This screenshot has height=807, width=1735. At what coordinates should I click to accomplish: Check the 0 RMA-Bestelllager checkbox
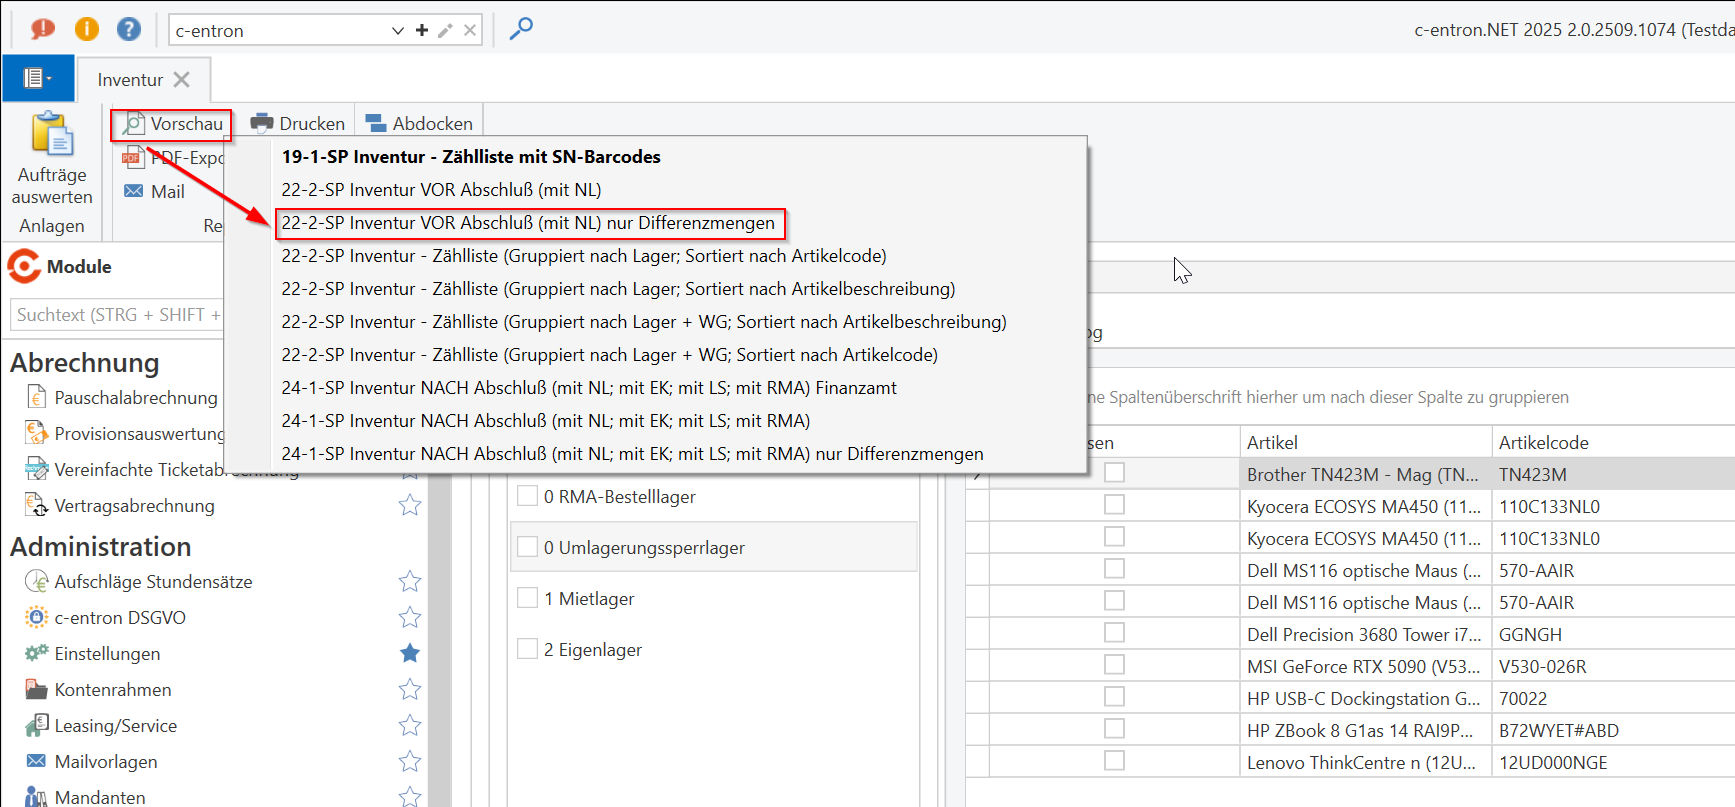point(527,496)
